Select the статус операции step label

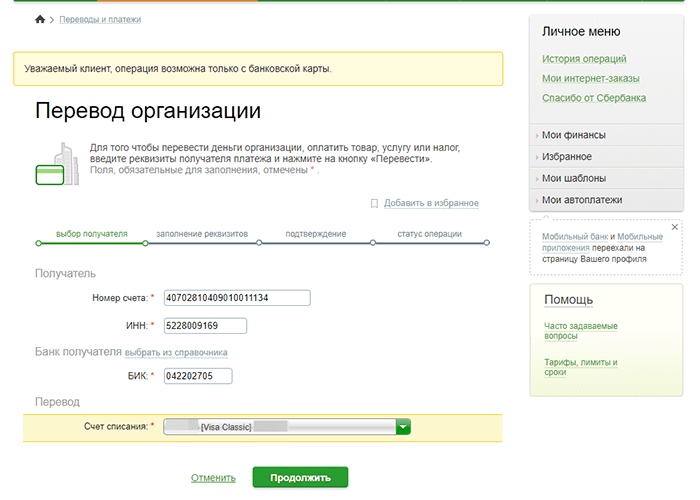pyautogui.click(x=429, y=234)
